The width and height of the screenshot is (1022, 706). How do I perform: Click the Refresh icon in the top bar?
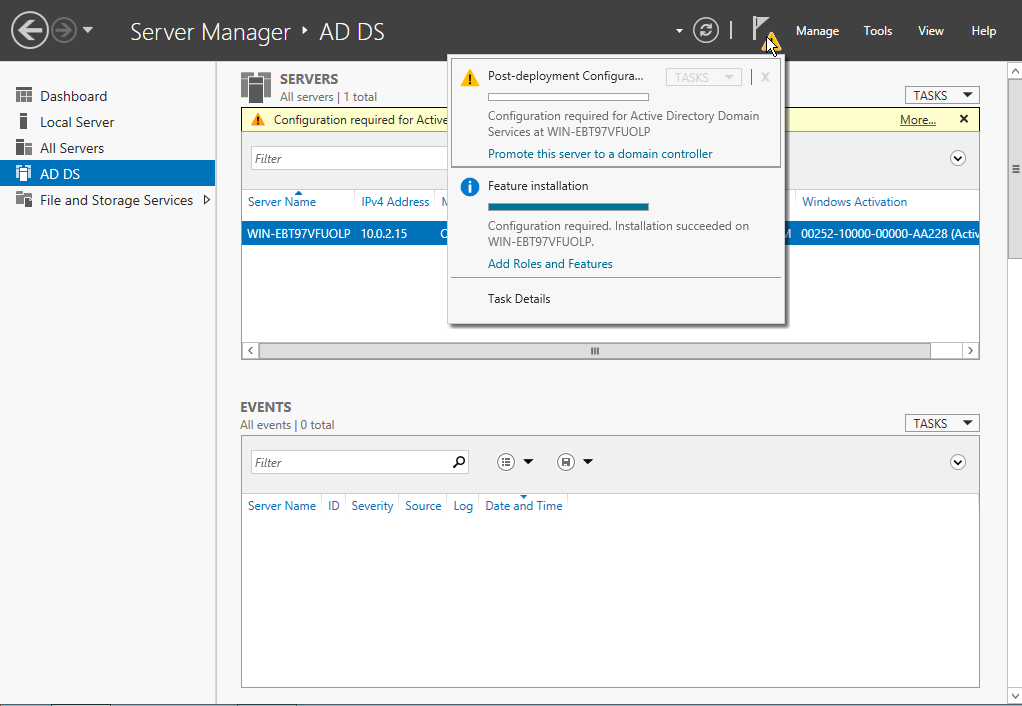click(706, 30)
